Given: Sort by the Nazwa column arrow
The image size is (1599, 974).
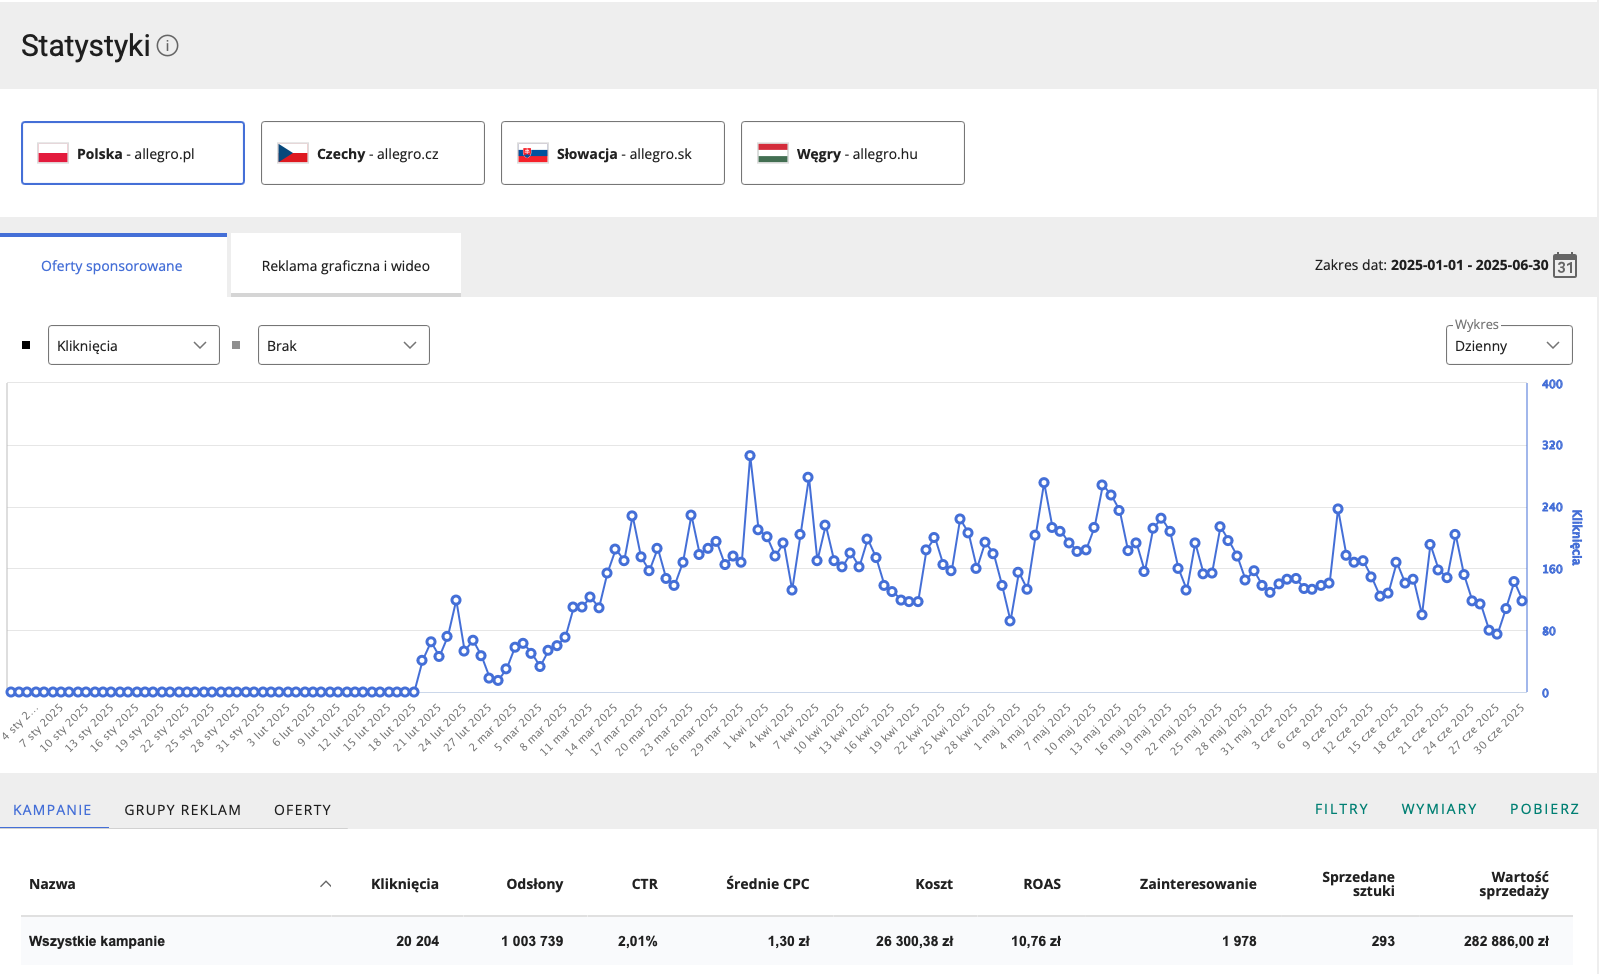Looking at the screenshot, I should [x=325, y=884].
